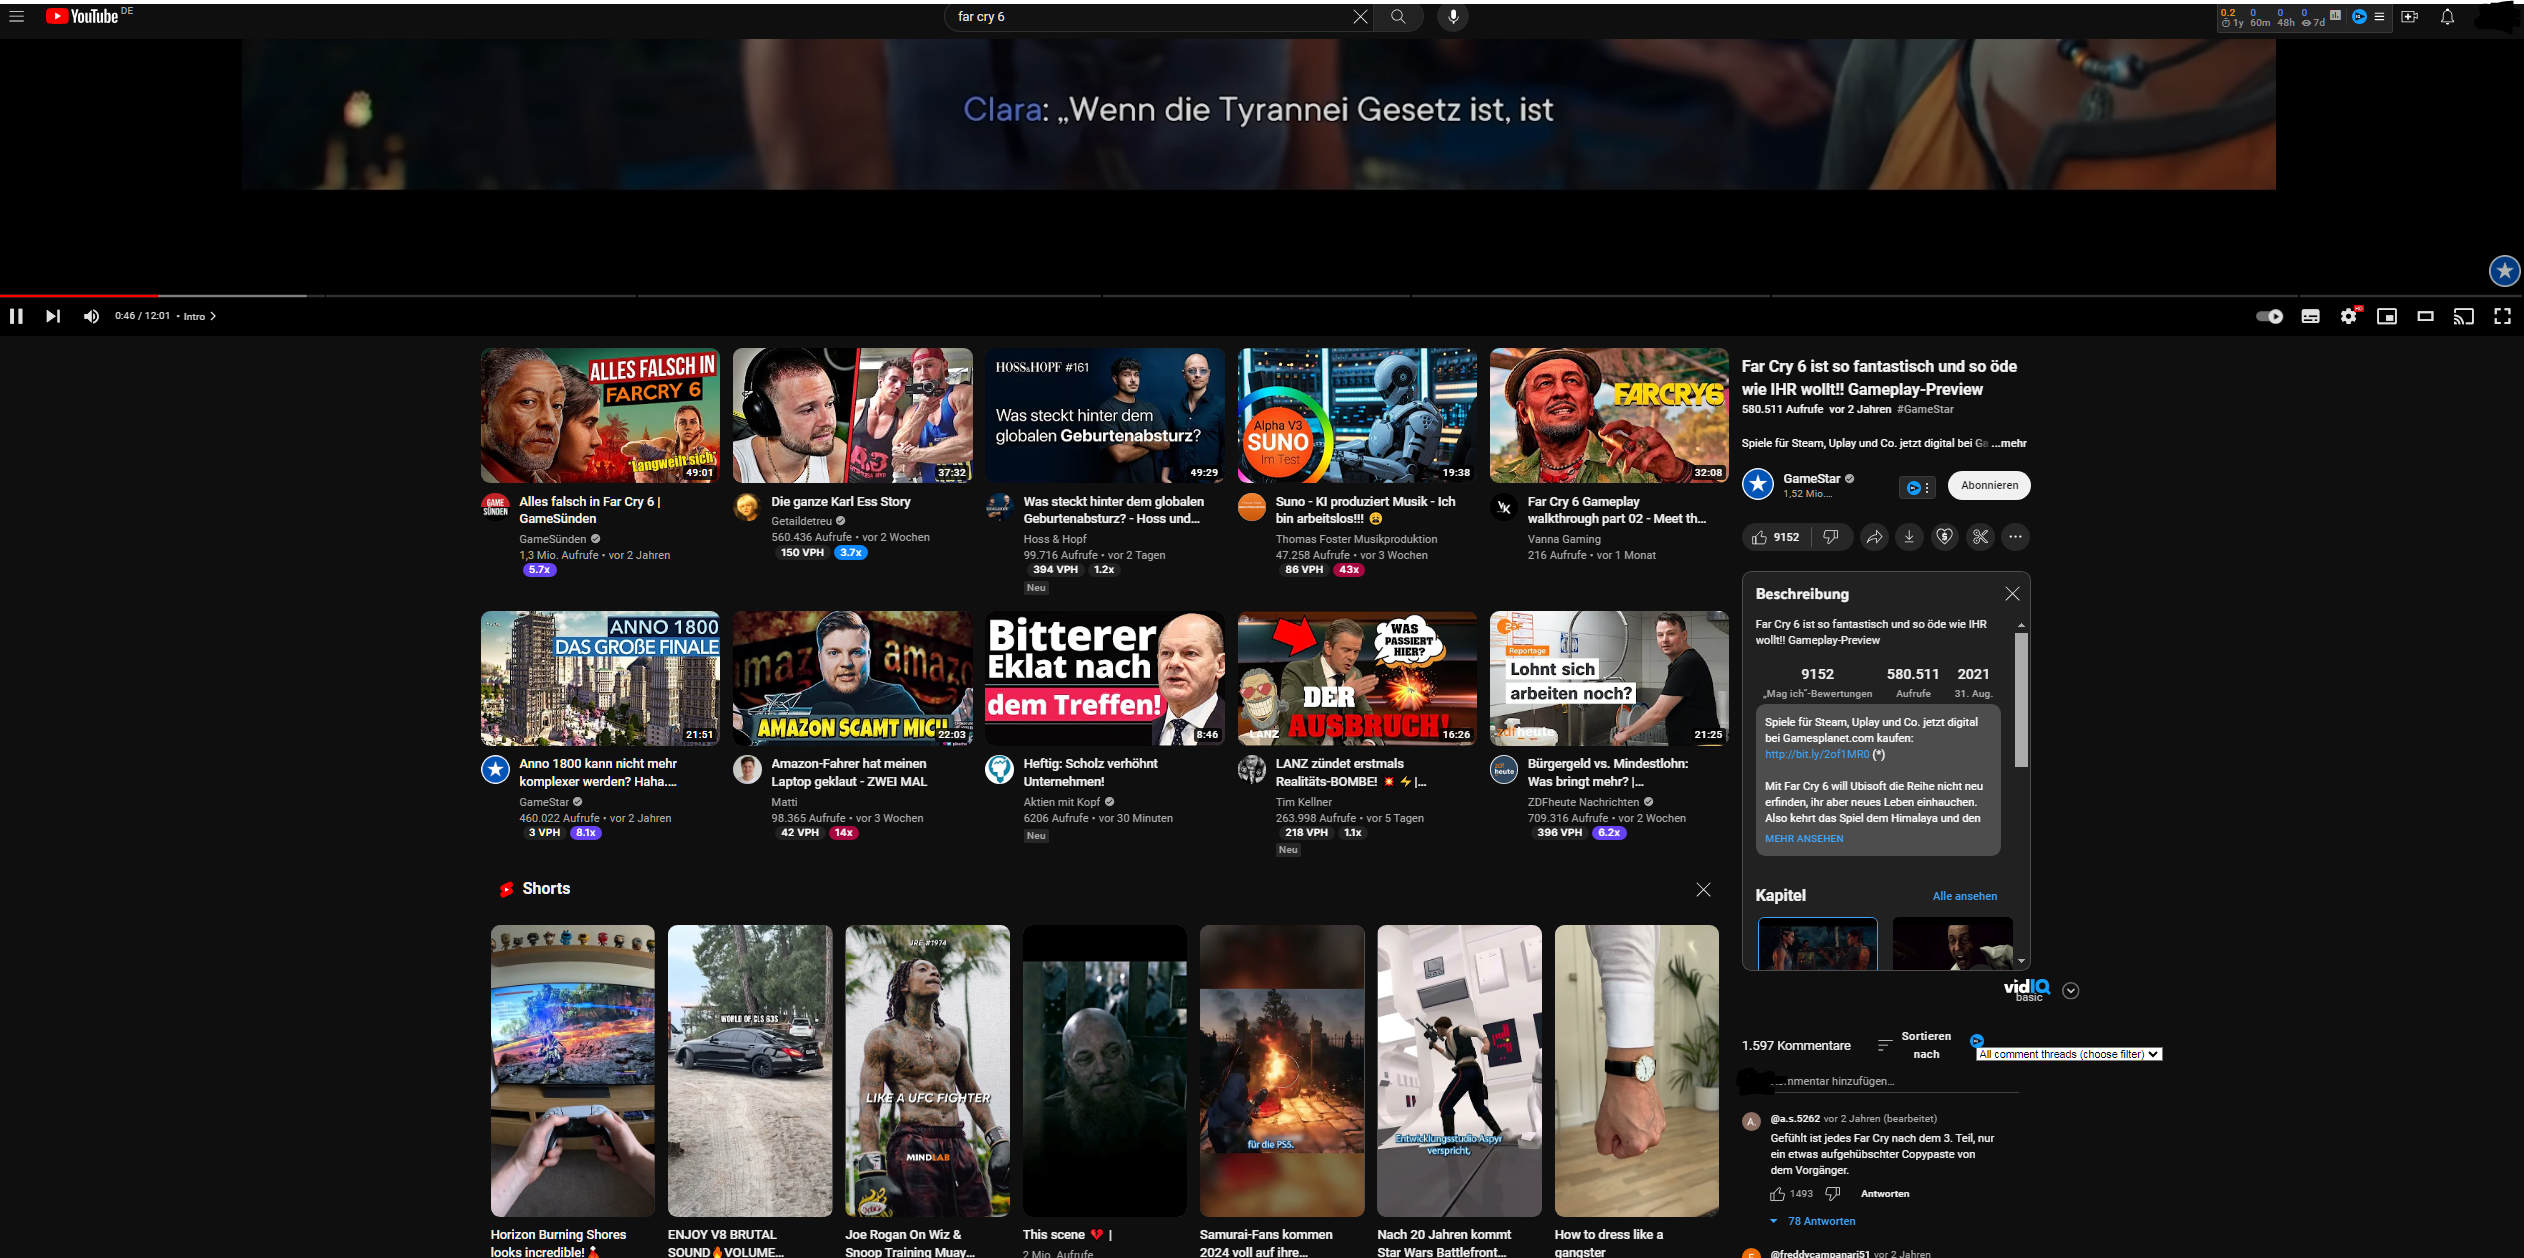Subscribe via Abonnieren button

[x=1988, y=485]
